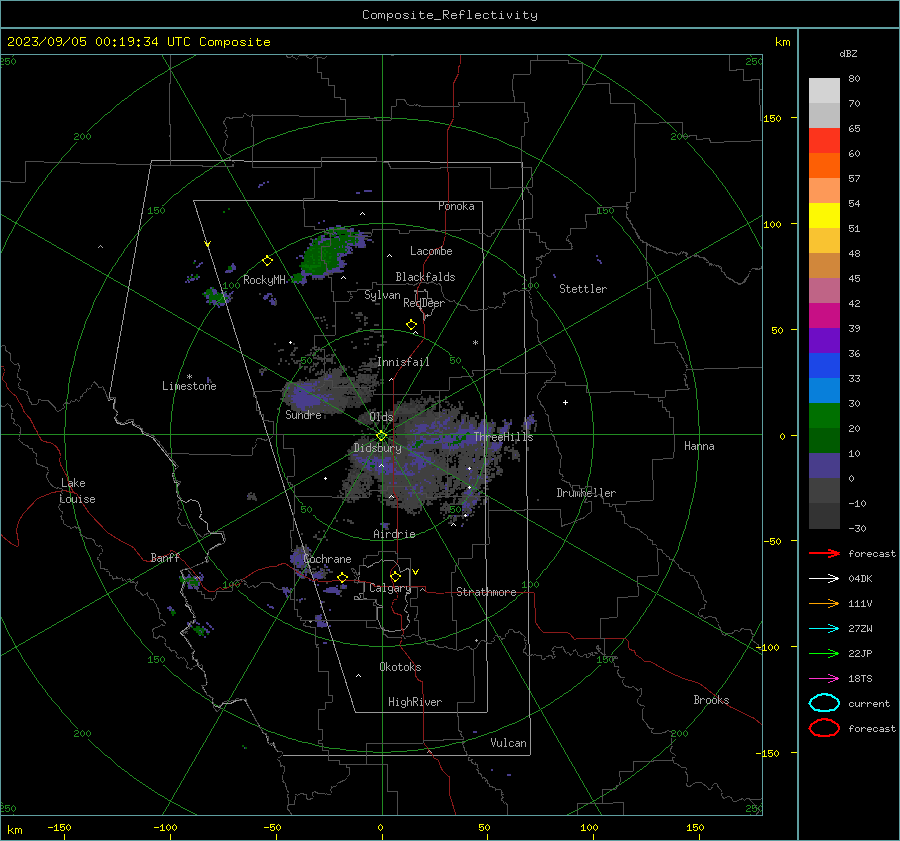Click the Banff label
The height and width of the screenshot is (841, 900).
tap(165, 557)
